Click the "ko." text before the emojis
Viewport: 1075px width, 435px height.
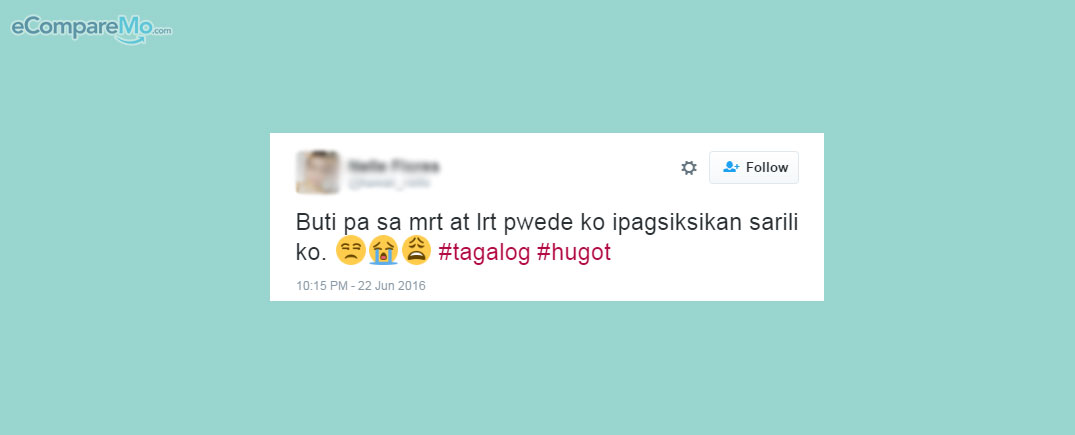pyautogui.click(x=309, y=252)
